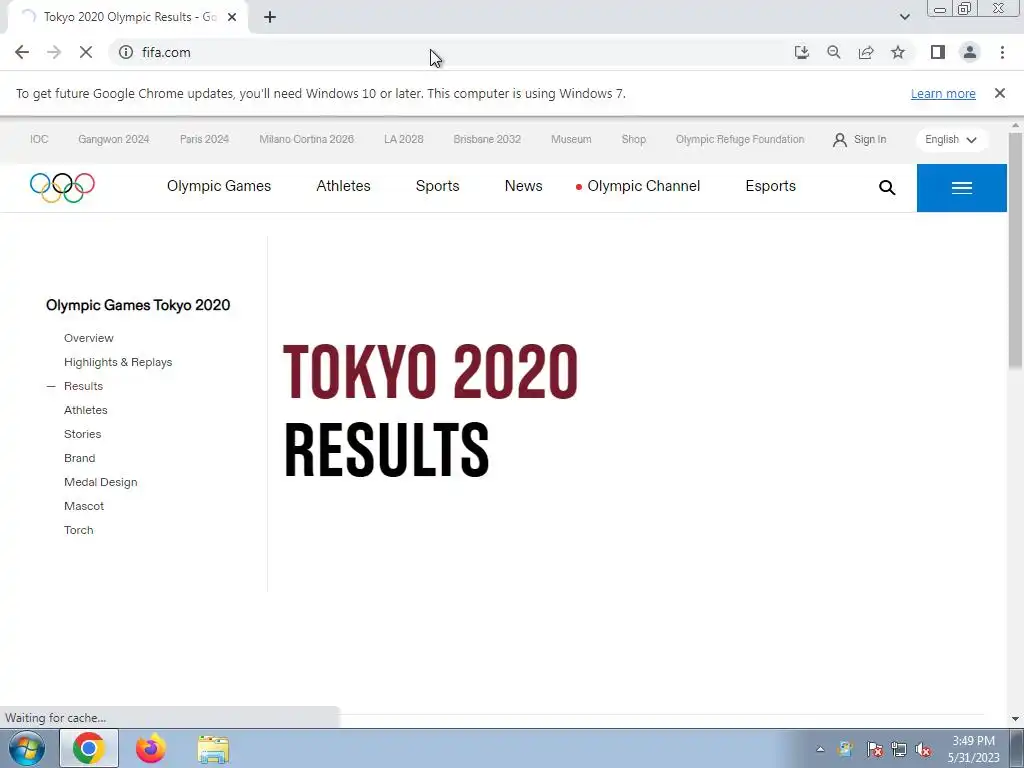Viewport: 1024px width, 768px height.
Task: Click the Action Center flag icon
Action: pos(875,749)
